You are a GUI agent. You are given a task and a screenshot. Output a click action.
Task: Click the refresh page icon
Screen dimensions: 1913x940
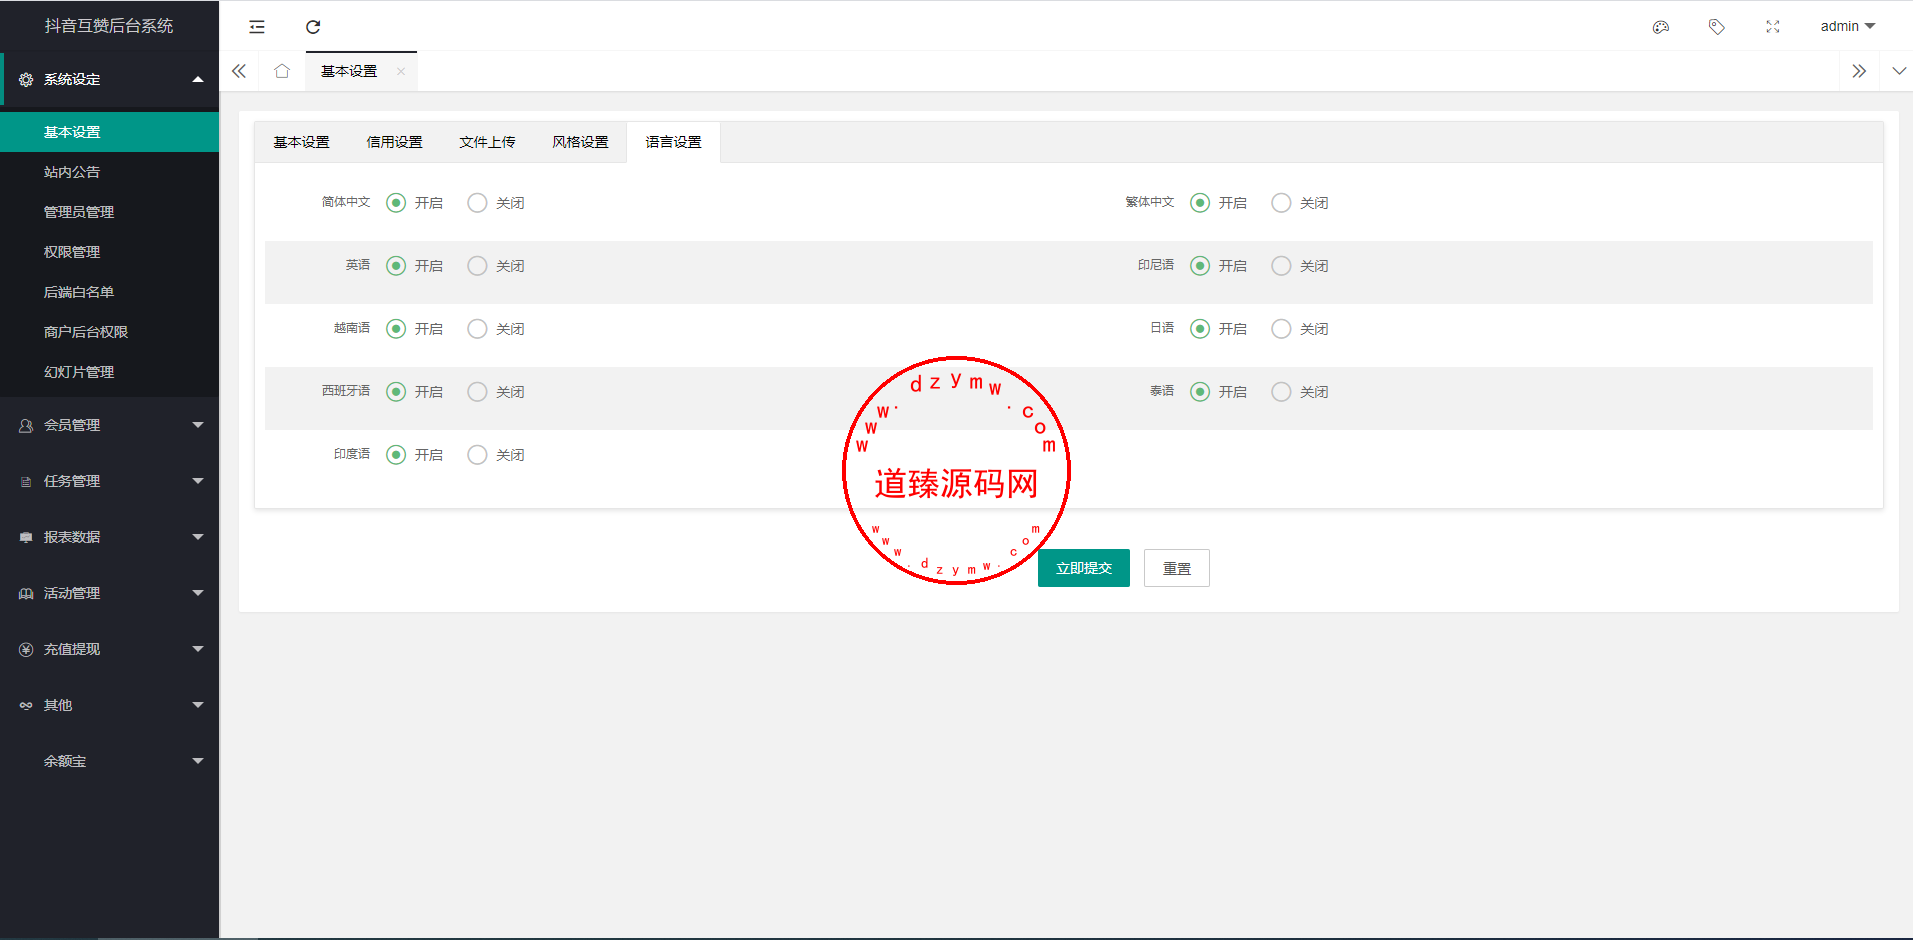pyautogui.click(x=313, y=27)
